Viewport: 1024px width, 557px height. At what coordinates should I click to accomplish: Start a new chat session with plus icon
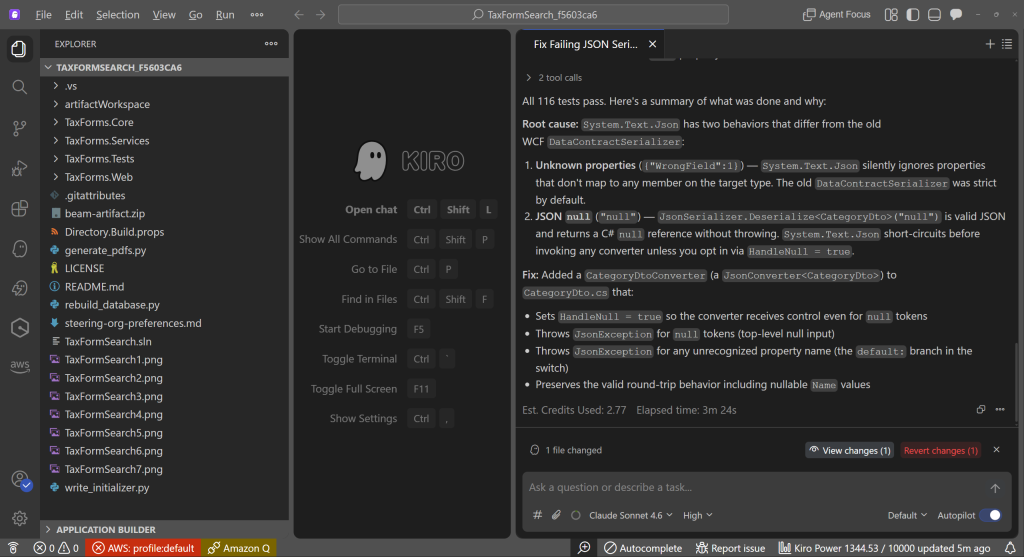tap(990, 44)
